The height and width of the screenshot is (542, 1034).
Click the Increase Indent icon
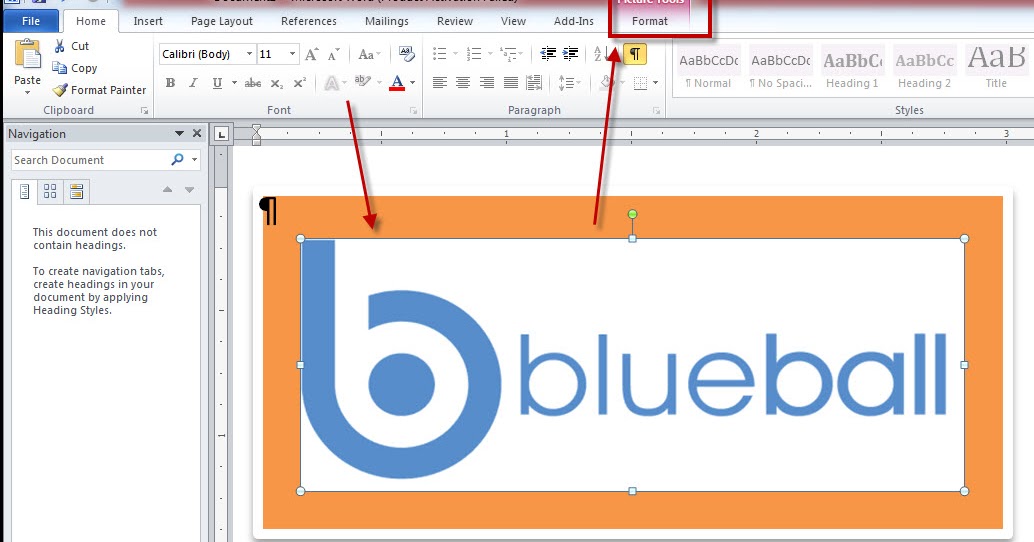tap(570, 54)
